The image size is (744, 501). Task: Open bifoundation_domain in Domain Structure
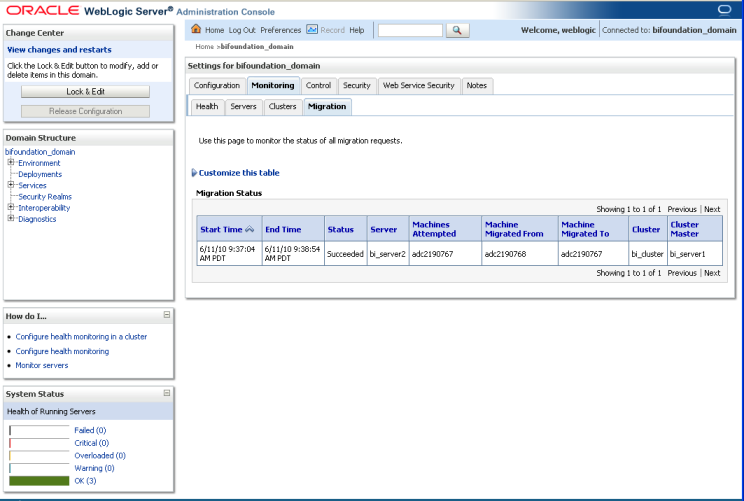[40, 152]
